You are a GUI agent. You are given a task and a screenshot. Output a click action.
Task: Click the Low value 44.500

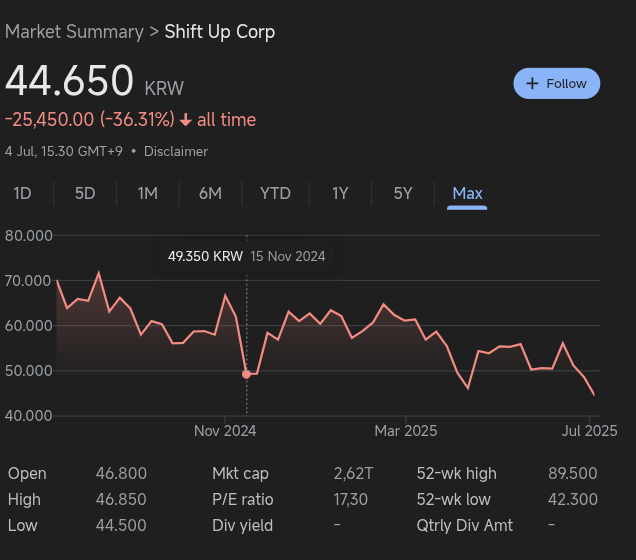tap(121, 525)
